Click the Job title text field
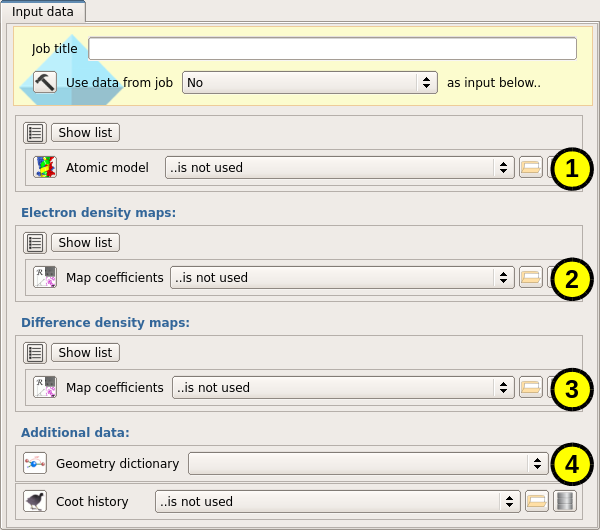Viewport: 600px width, 530px height. pyautogui.click(x=332, y=49)
